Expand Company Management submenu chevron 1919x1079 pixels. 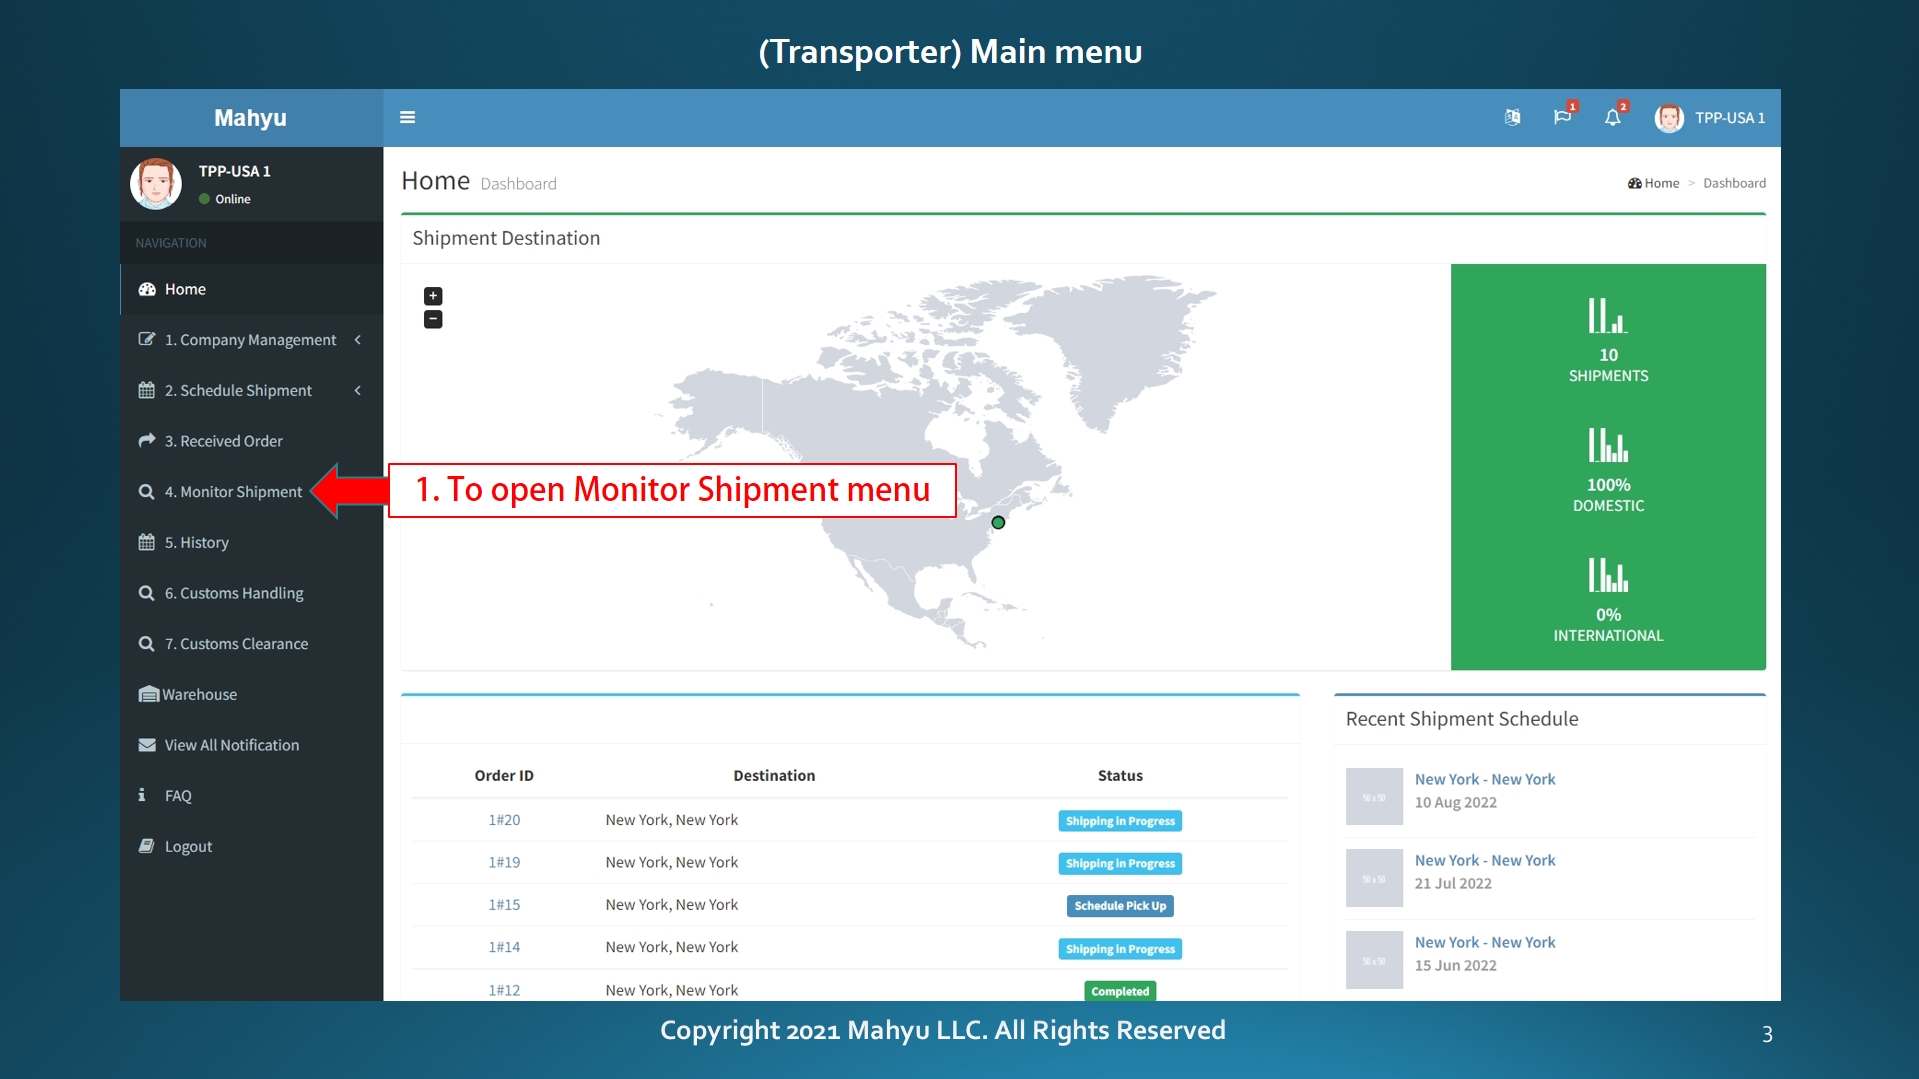pyautogui.click(x=357, y=340)
